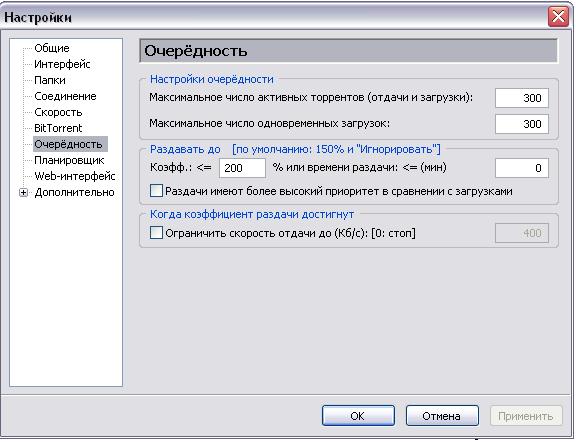Open the BitTorrent settings page
This screenshot has width=576, height=442.
(x=58, y=128)
